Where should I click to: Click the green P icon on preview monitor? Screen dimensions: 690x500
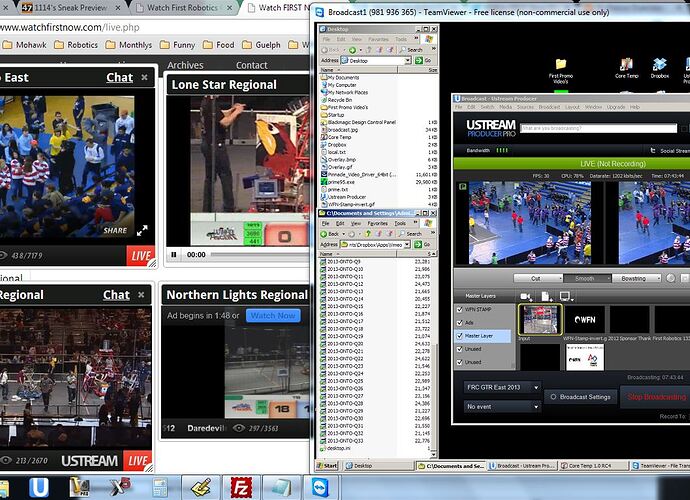[x=463, y=187]
